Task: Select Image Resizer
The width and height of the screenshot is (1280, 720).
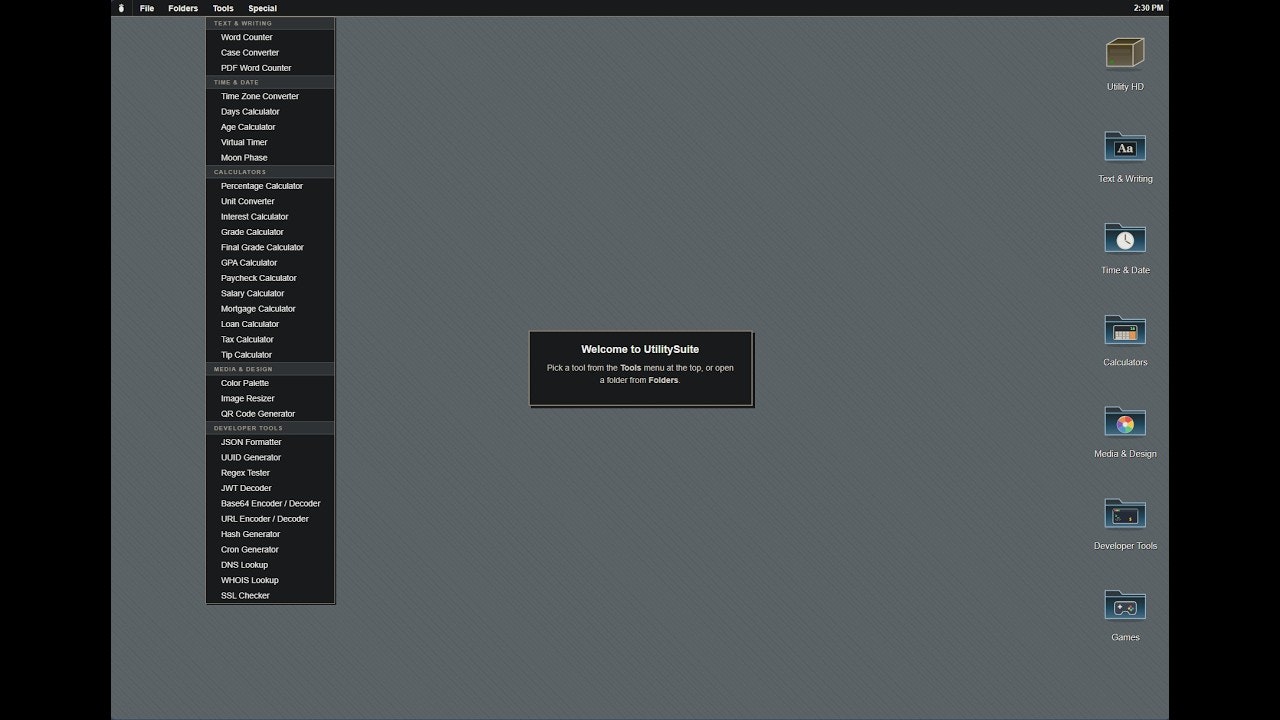Action: 270,398
